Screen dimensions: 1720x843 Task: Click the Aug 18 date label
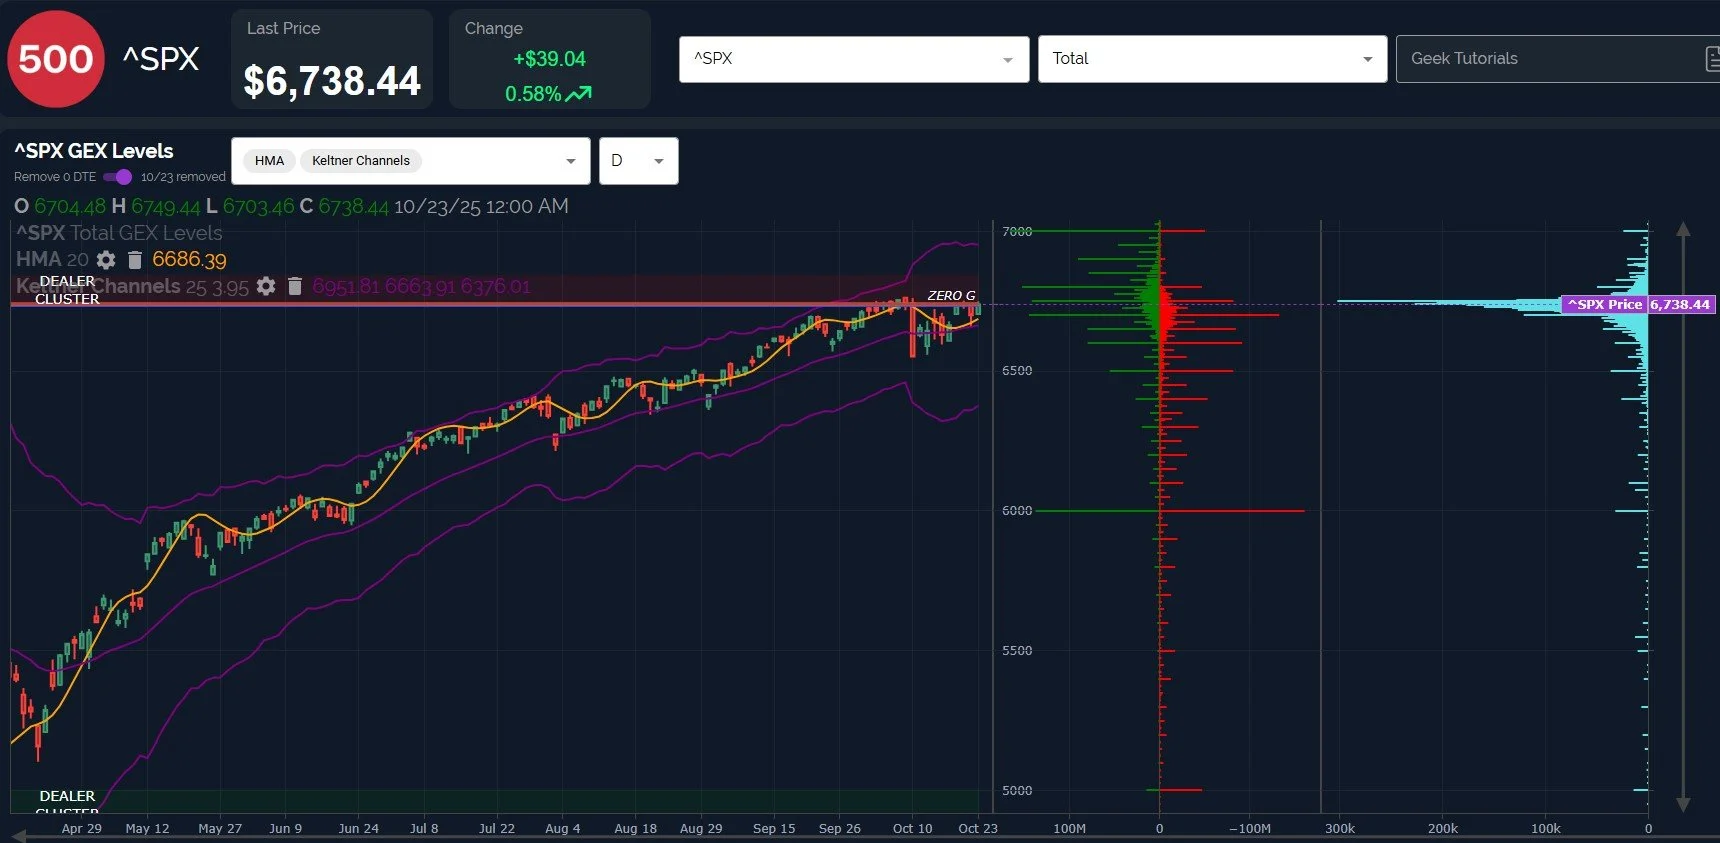(635, 829)
